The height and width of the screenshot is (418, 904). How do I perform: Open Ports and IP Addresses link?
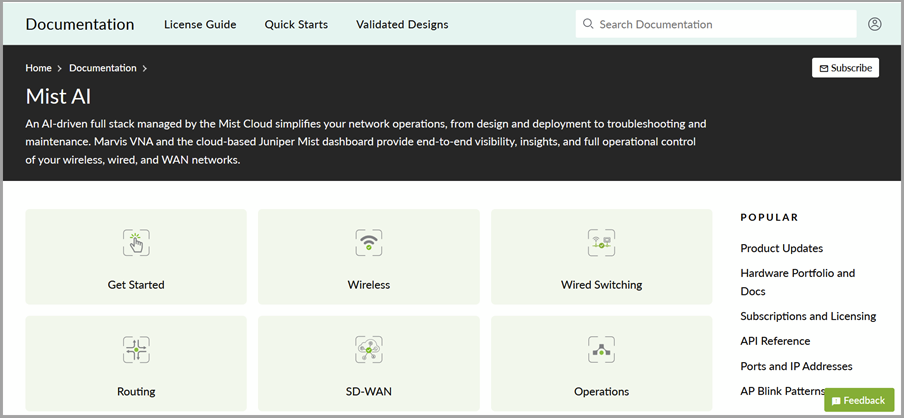[x=796, y=366]
